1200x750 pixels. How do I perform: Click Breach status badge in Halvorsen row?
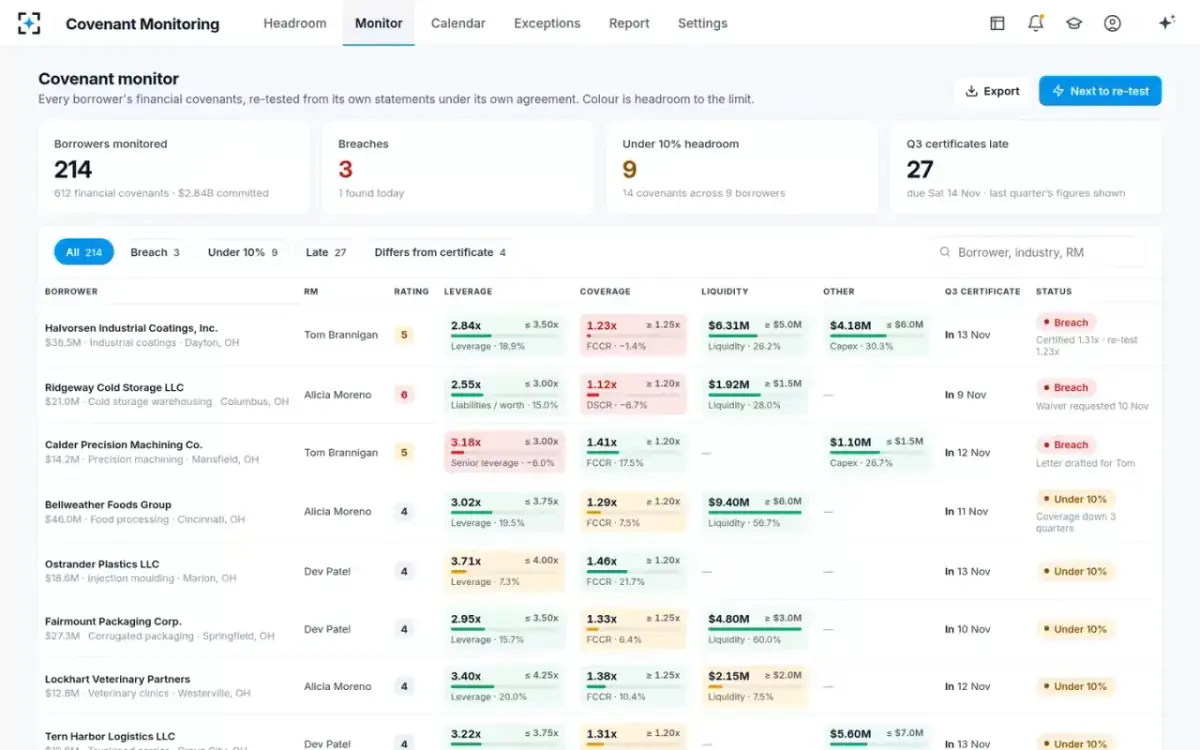coord(1066,323)
